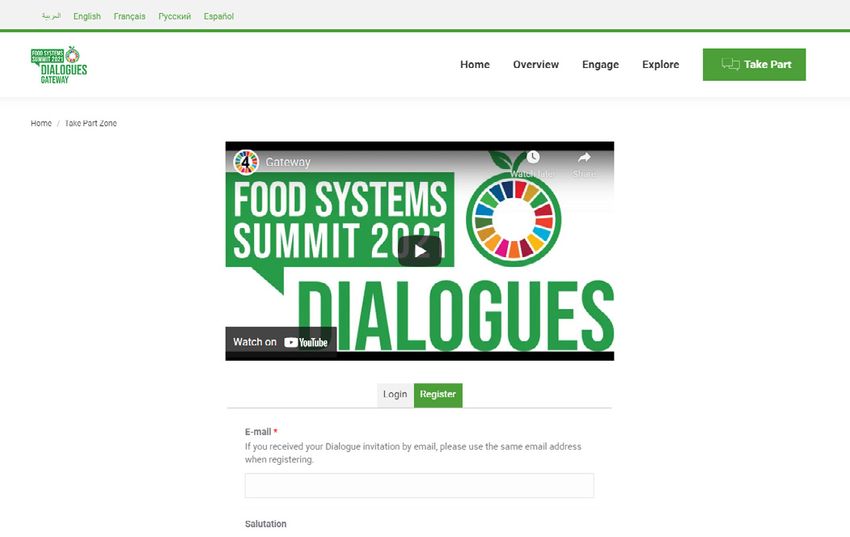Image resolution: width=850 pixels, height=537 pixels.
Task: Click the Watch later clock icon
Action: click(533, 157)
